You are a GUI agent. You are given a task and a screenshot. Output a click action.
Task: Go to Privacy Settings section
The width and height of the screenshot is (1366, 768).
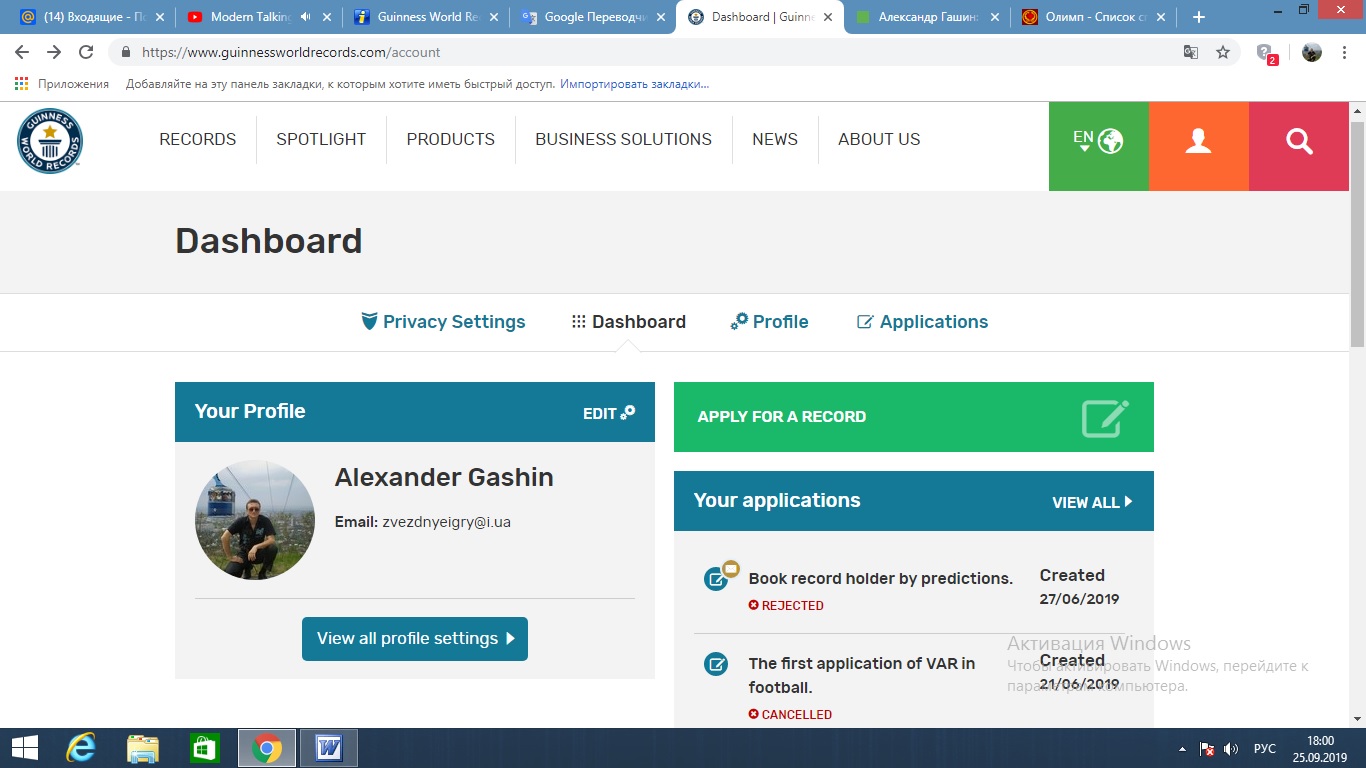443,322
